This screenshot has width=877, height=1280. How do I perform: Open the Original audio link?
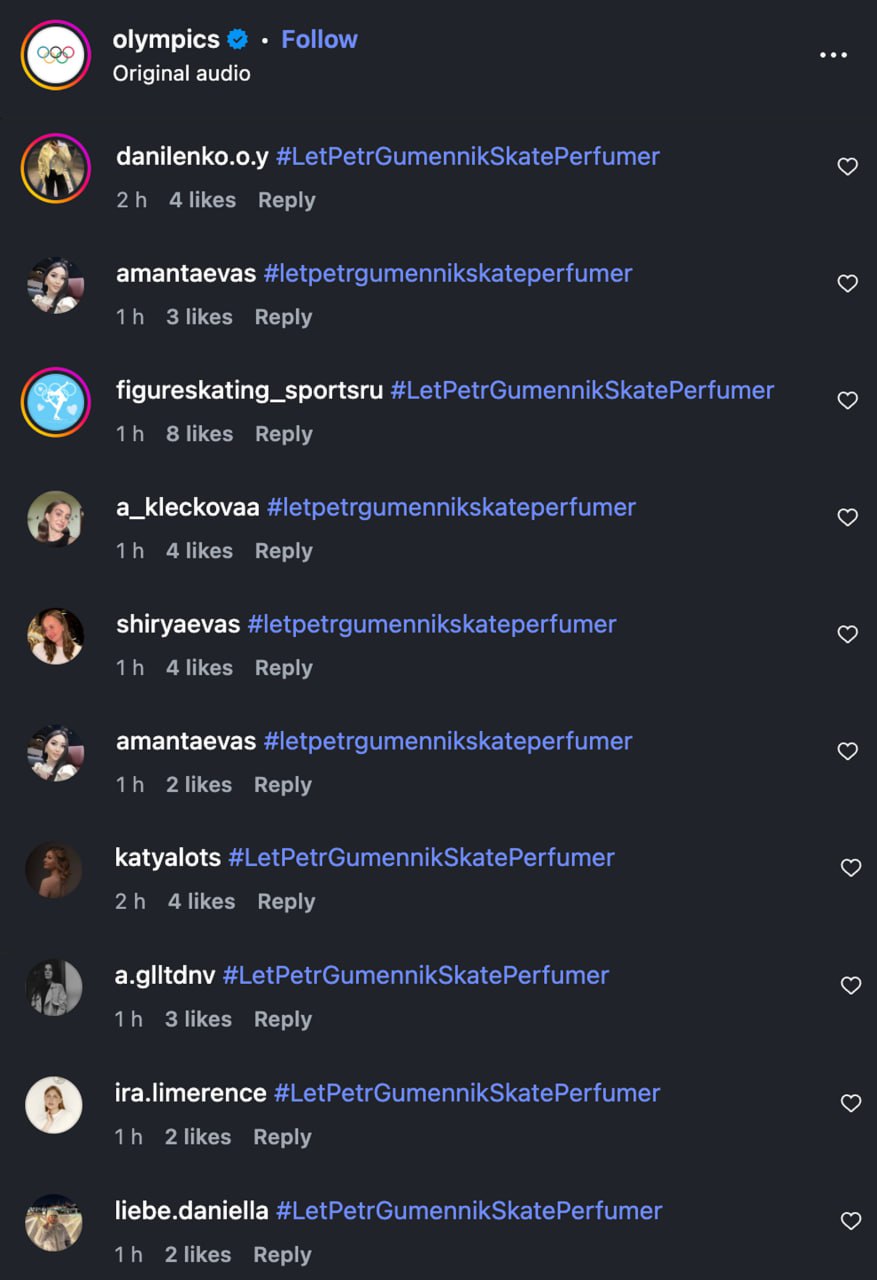click(x=181, y=73)
